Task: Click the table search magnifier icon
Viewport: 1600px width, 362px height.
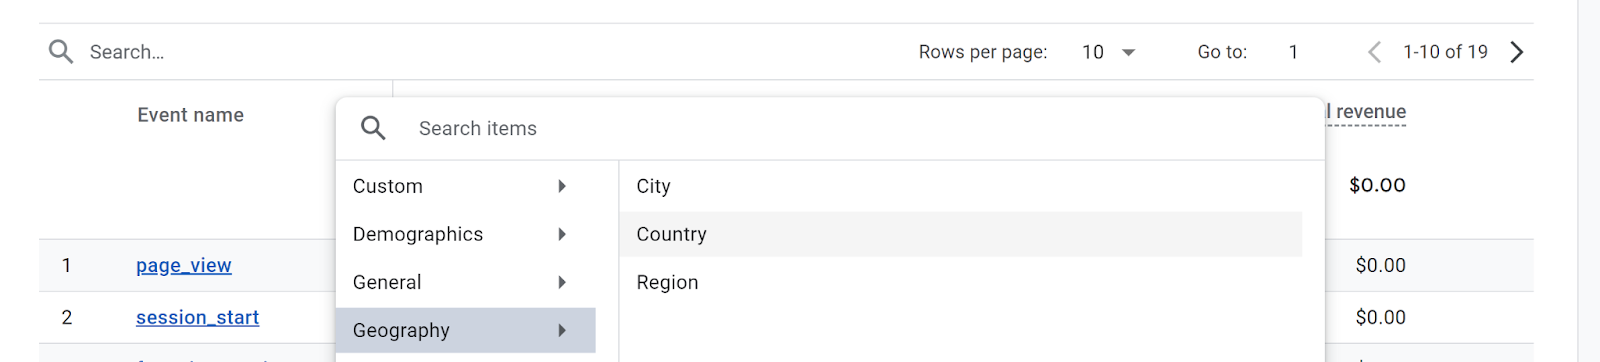Action: pyautogui.click(x=61, y=52)
